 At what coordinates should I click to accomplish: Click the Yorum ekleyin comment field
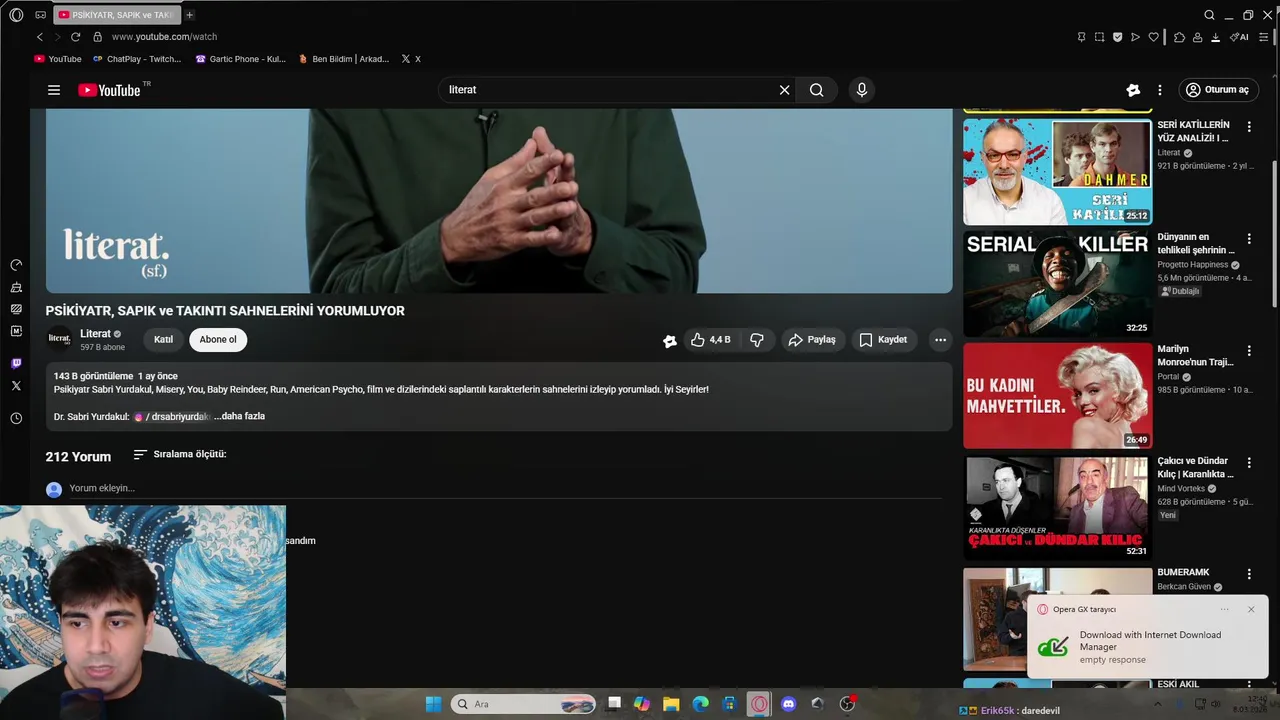coord(505,488)
